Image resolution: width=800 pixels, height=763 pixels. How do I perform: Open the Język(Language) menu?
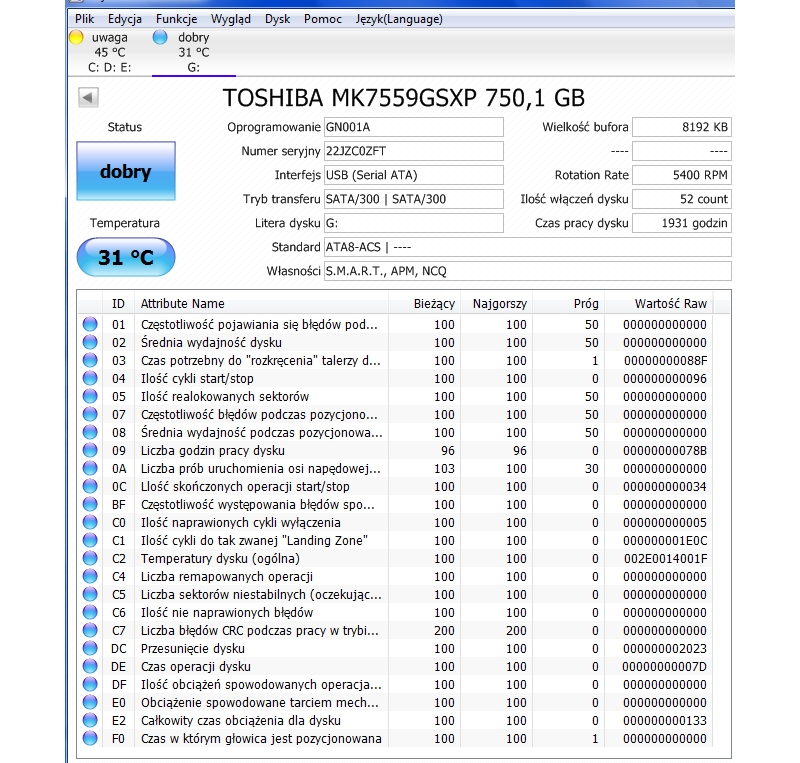[x=399, y=19]
